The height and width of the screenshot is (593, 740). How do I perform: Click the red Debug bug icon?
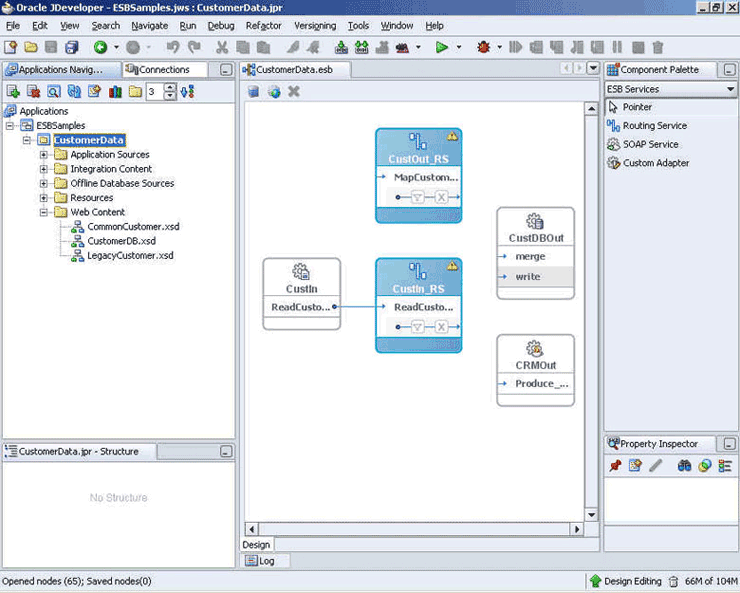click(483, 47)
